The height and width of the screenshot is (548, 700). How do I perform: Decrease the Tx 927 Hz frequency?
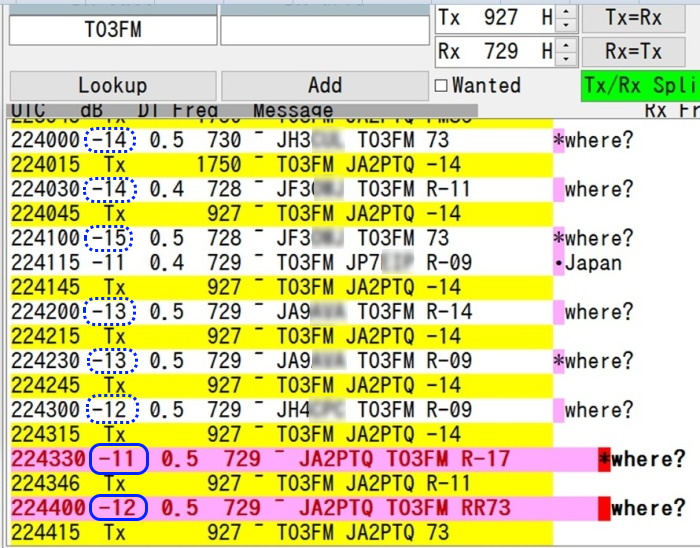(566, 25)
